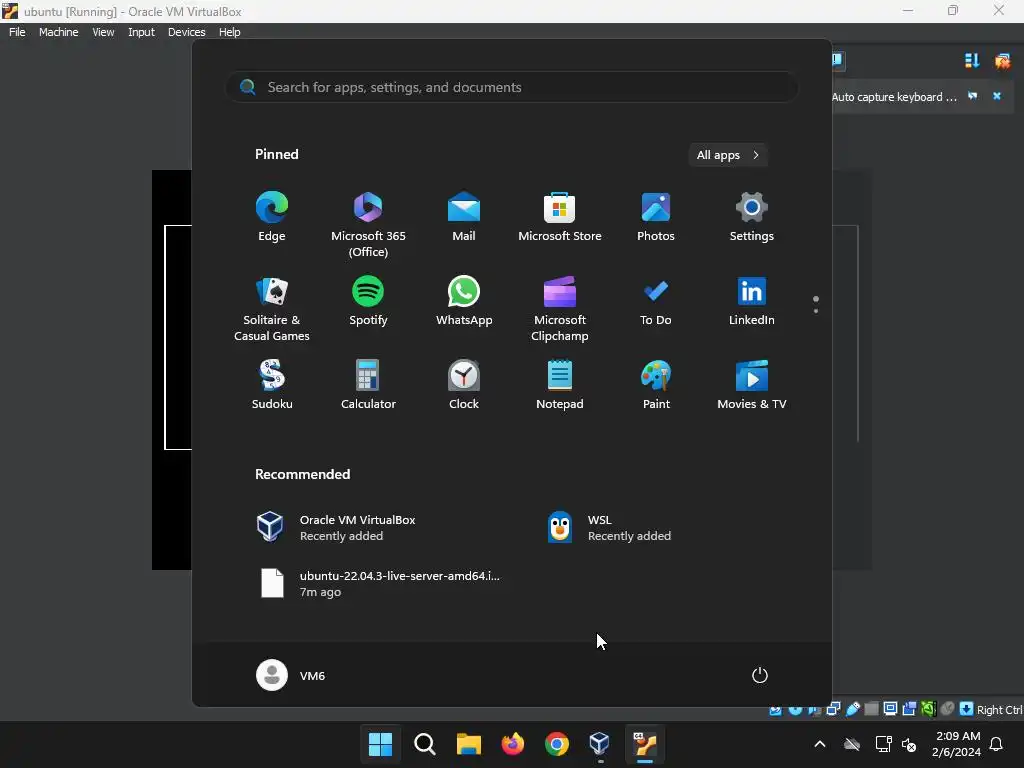This screenshot has height=768, width=1024.
Task: Click VirtualBox delete all notifications icon
Action: click(1002, 61)
